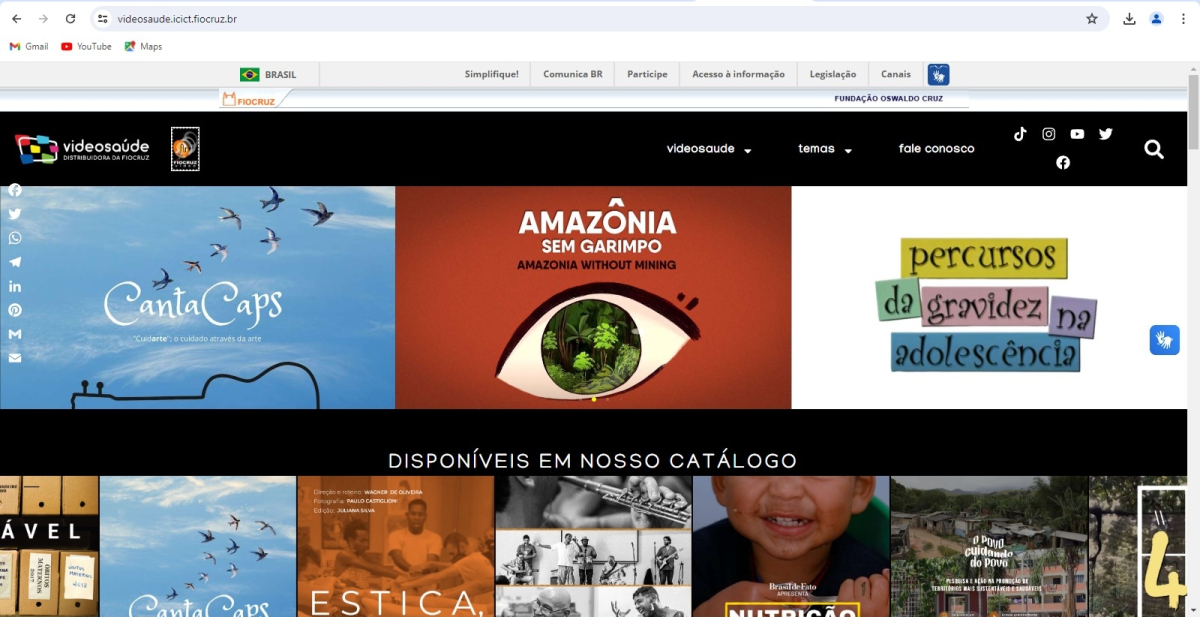Click the VideoSaúde logo
Viewport: 1200px width, 617px height.
[82, 149]
